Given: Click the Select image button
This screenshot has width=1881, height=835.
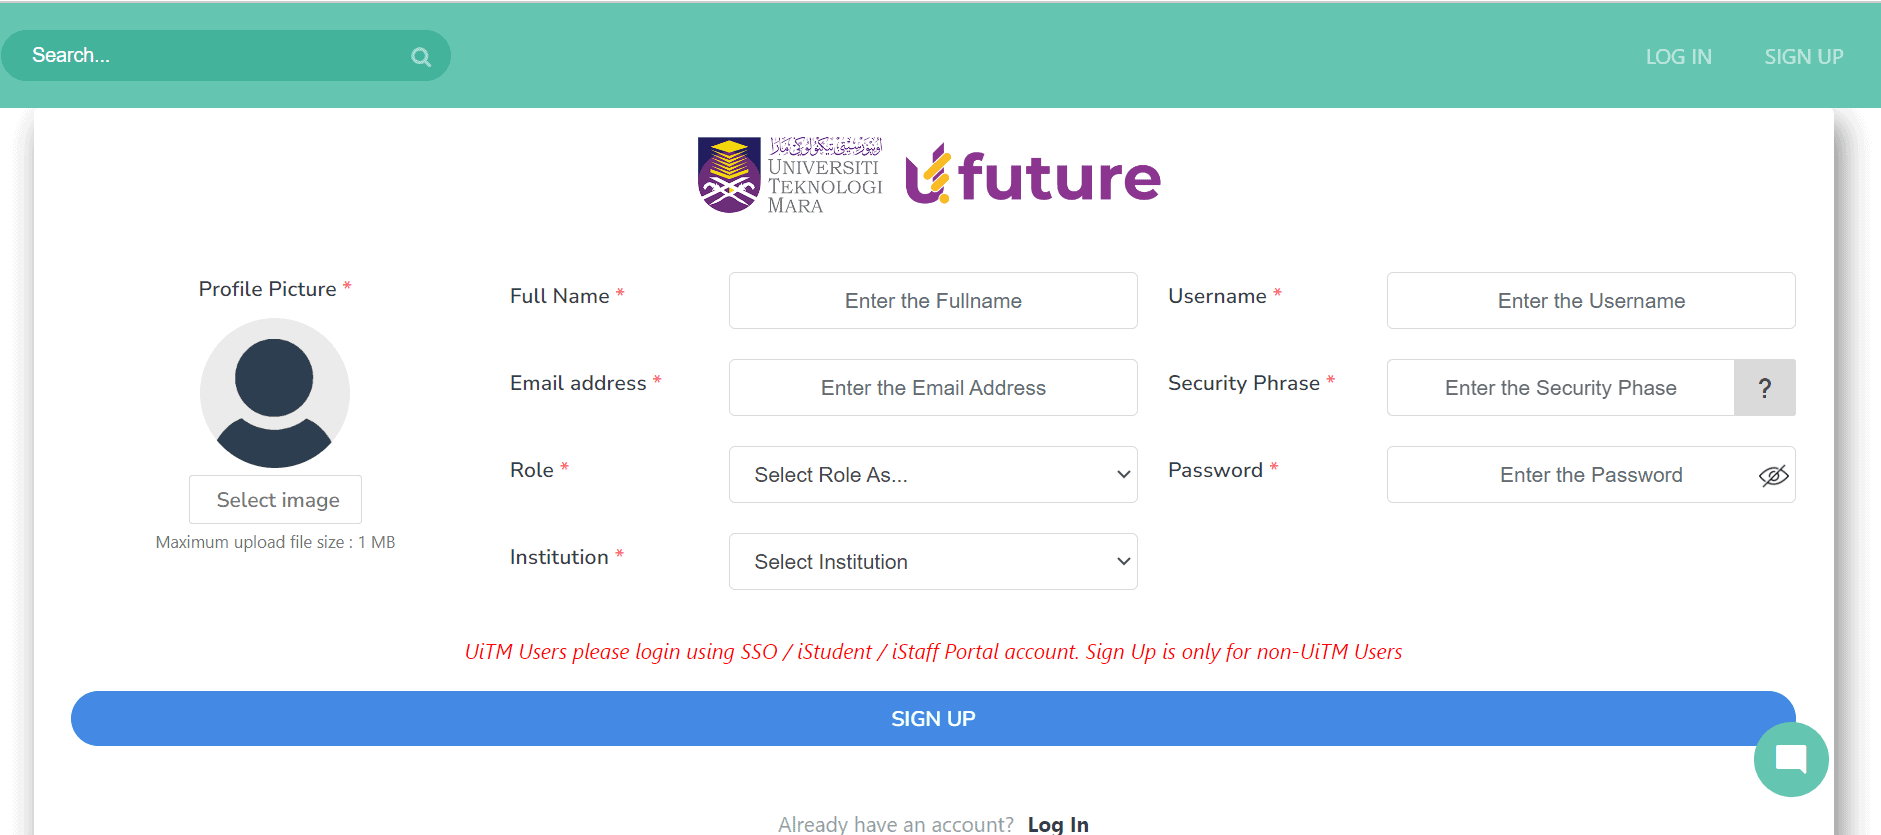Looking at the screenshot, I should [x=275, y=499].
